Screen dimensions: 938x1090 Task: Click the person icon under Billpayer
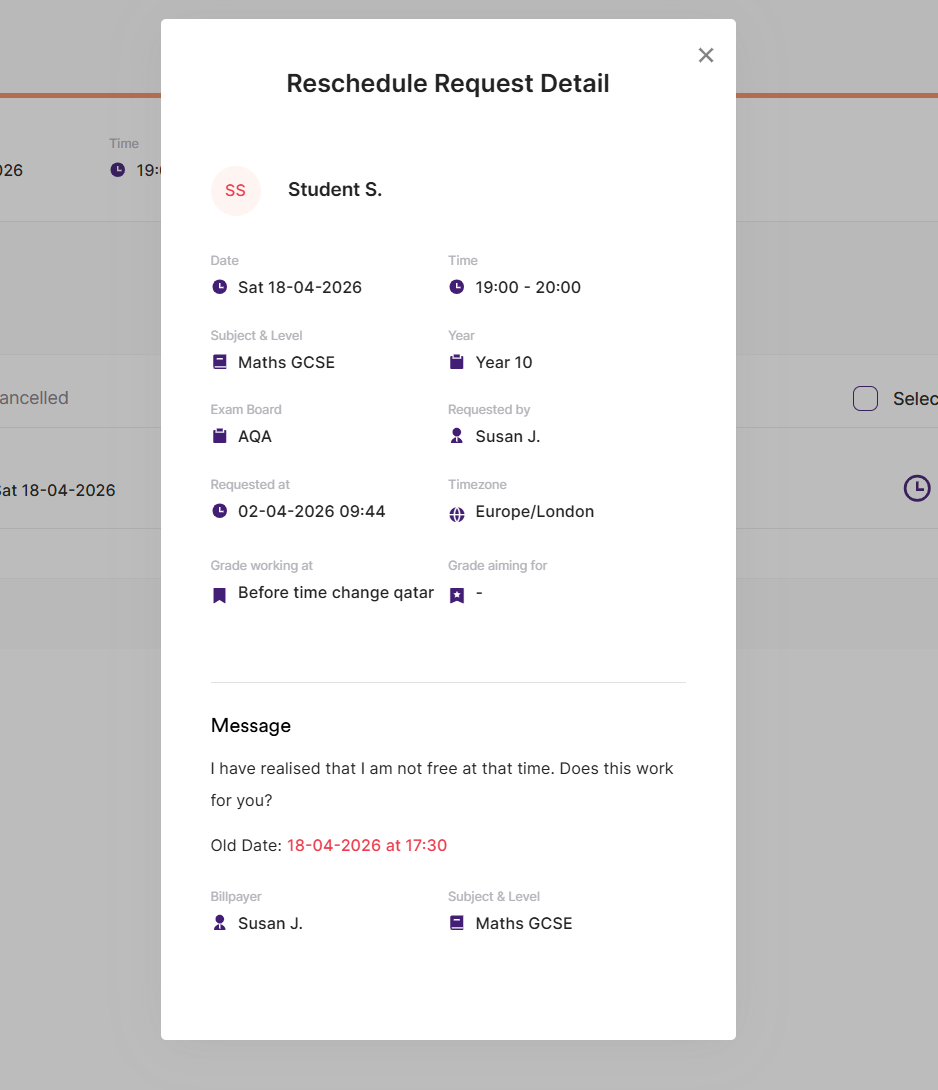[220, 923]
